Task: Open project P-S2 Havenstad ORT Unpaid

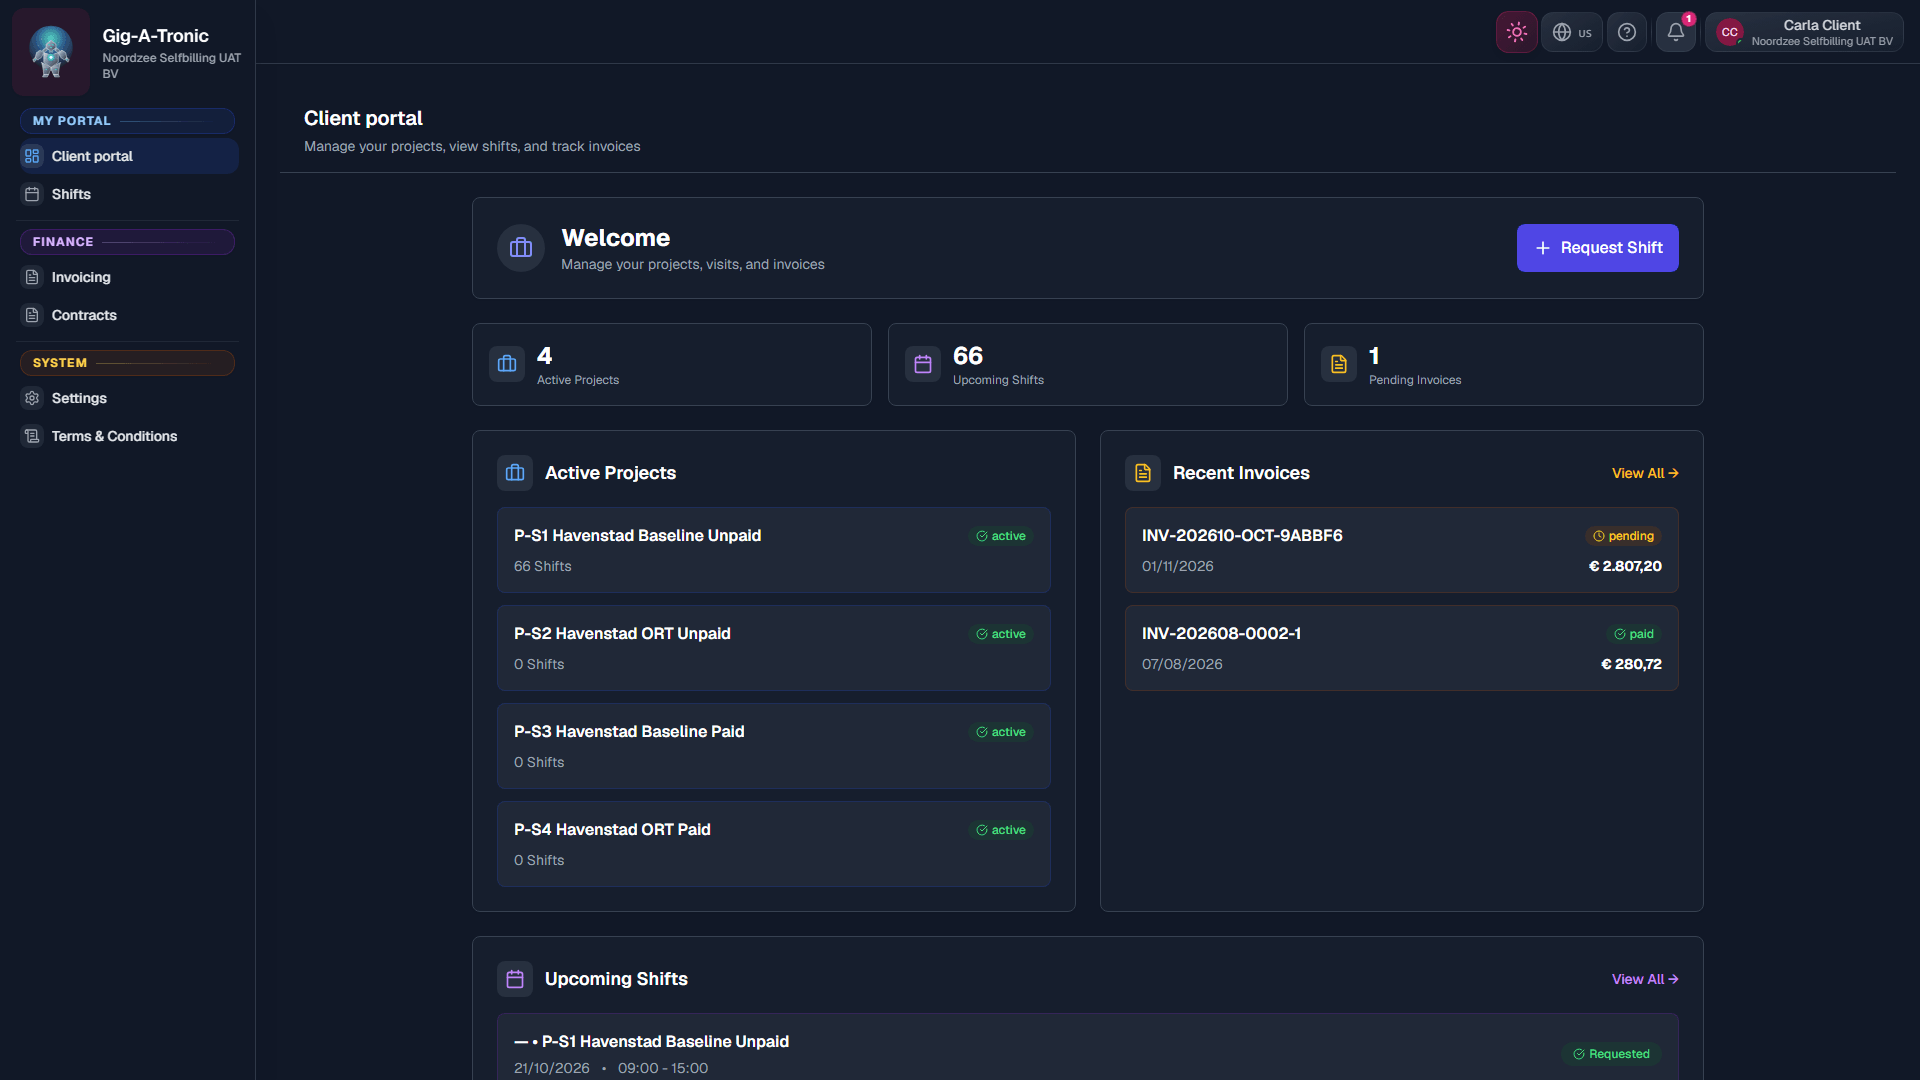Action: click(774, 648)
